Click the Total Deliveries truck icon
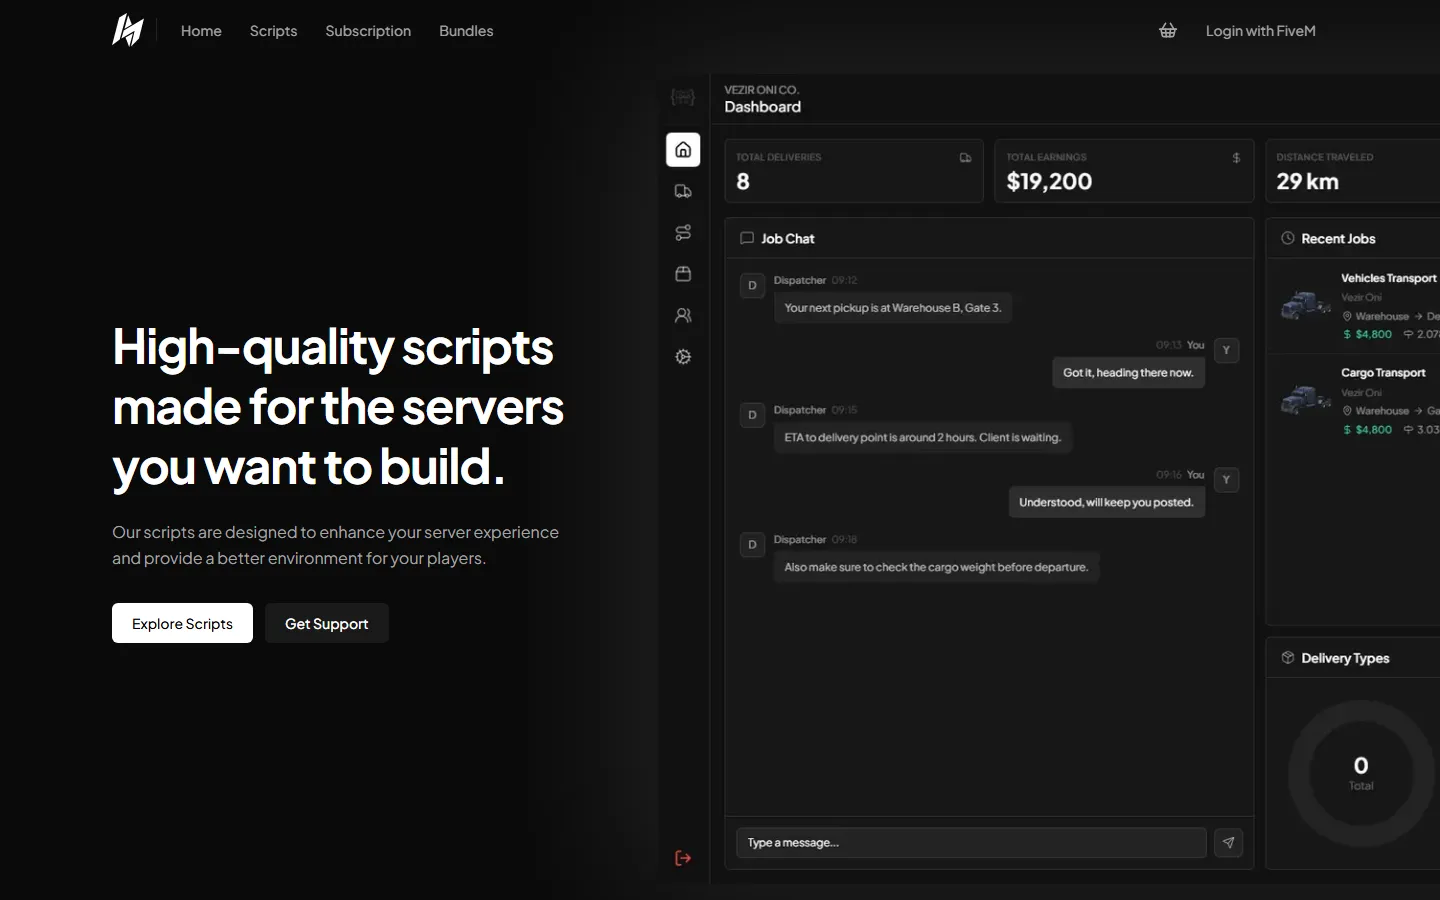1440x900 pixels. (x=965, y=158)
